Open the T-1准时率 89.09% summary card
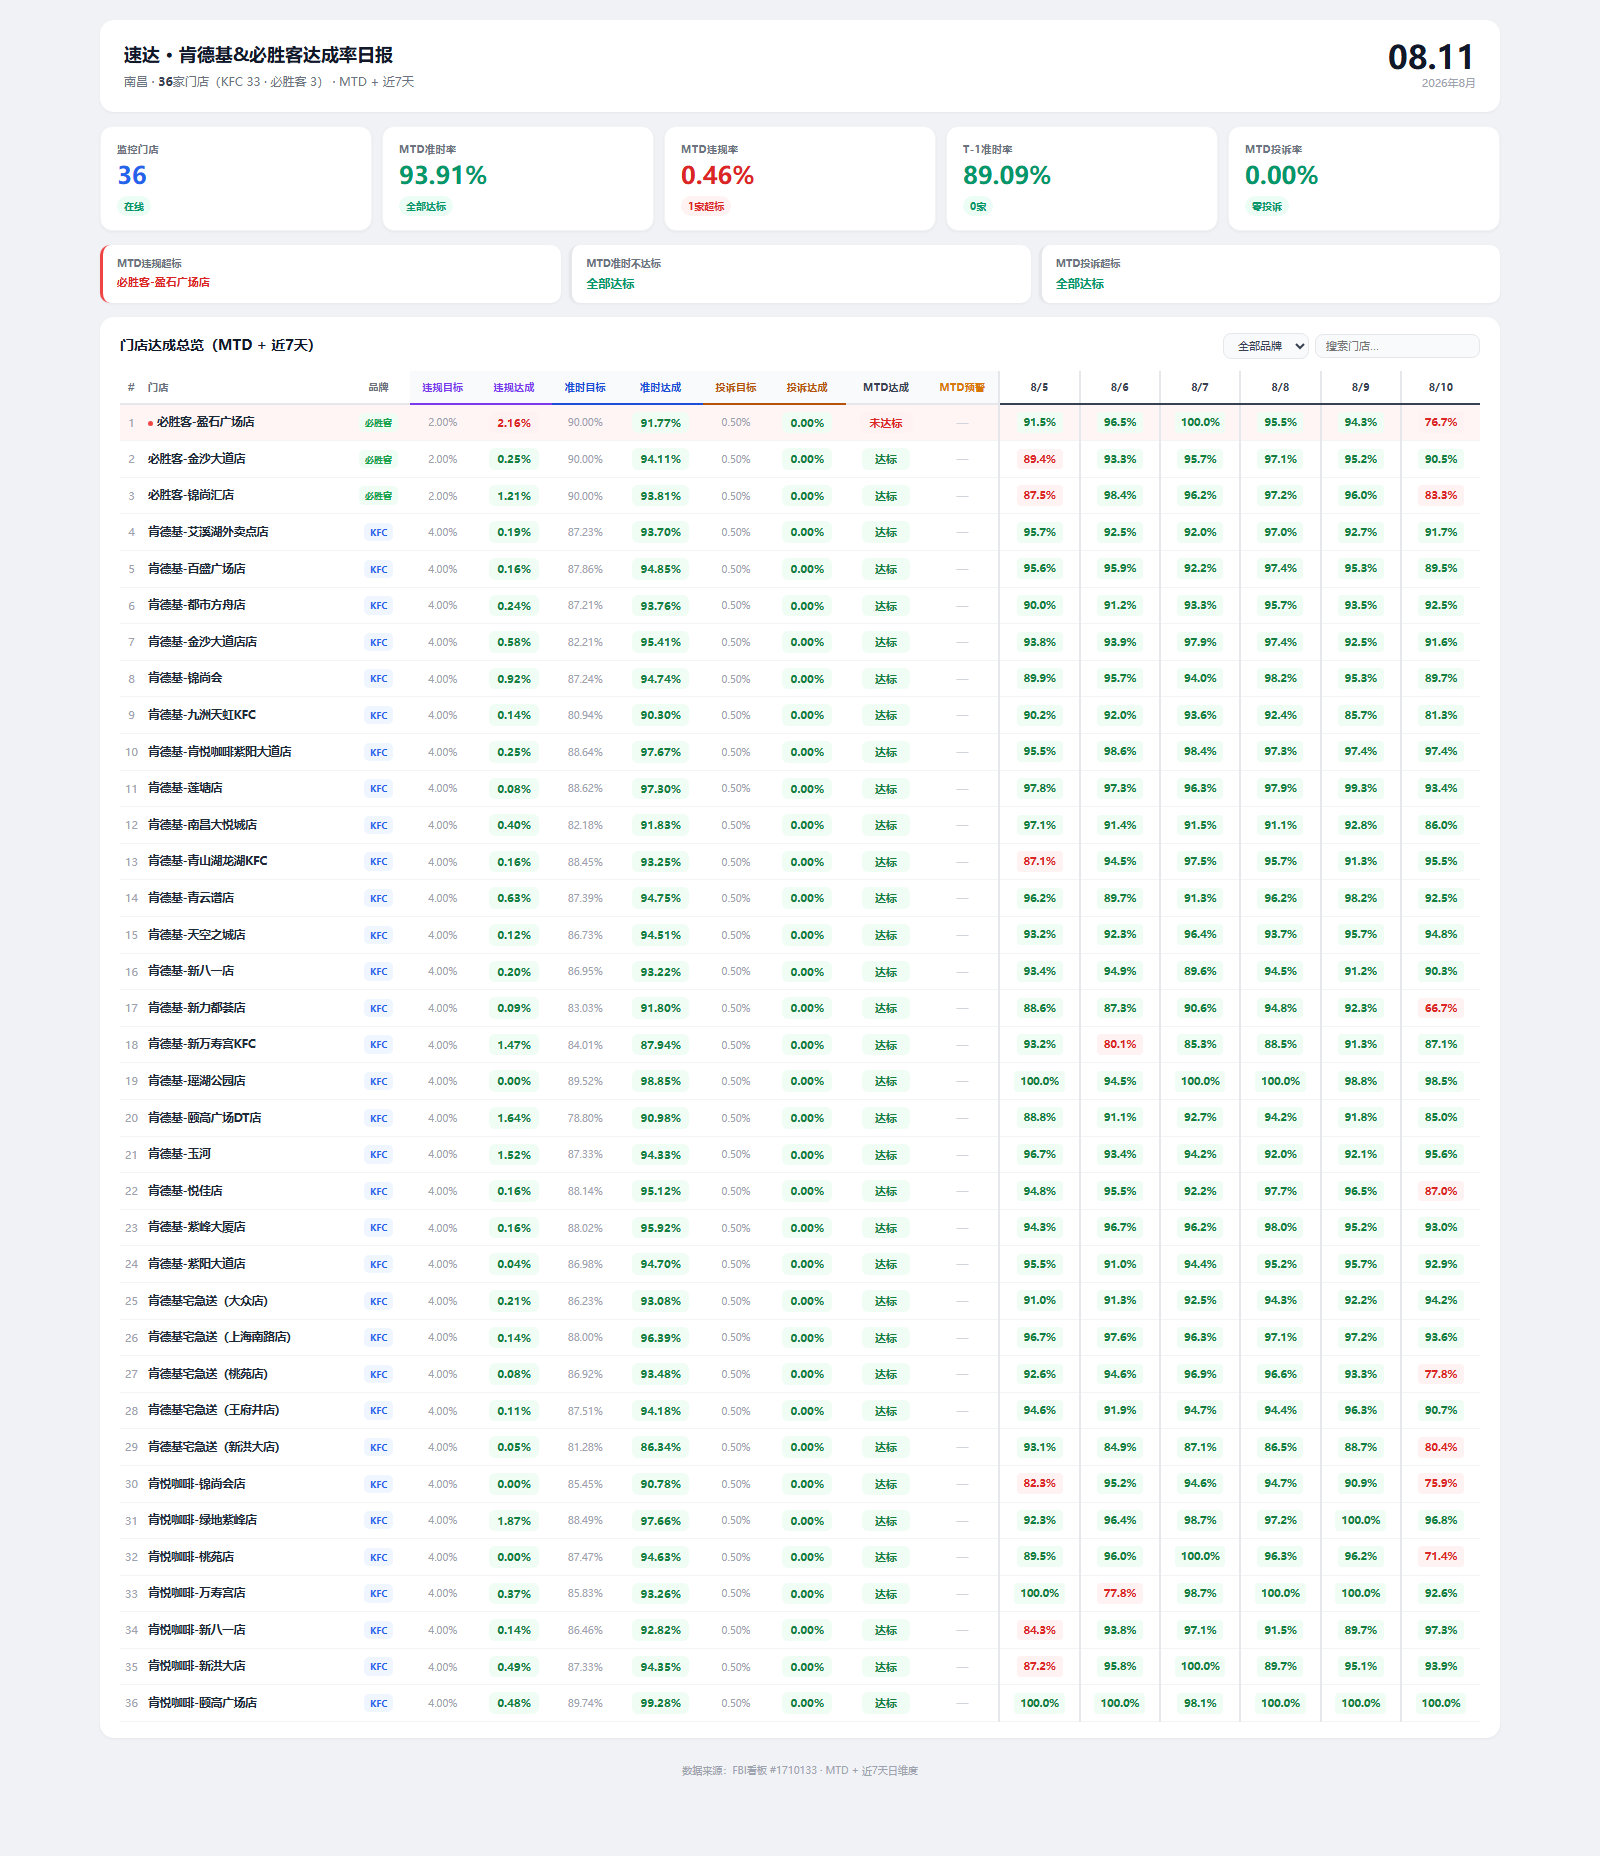Screen dimensions: 1600x1856 click(x=1082, y=178)
